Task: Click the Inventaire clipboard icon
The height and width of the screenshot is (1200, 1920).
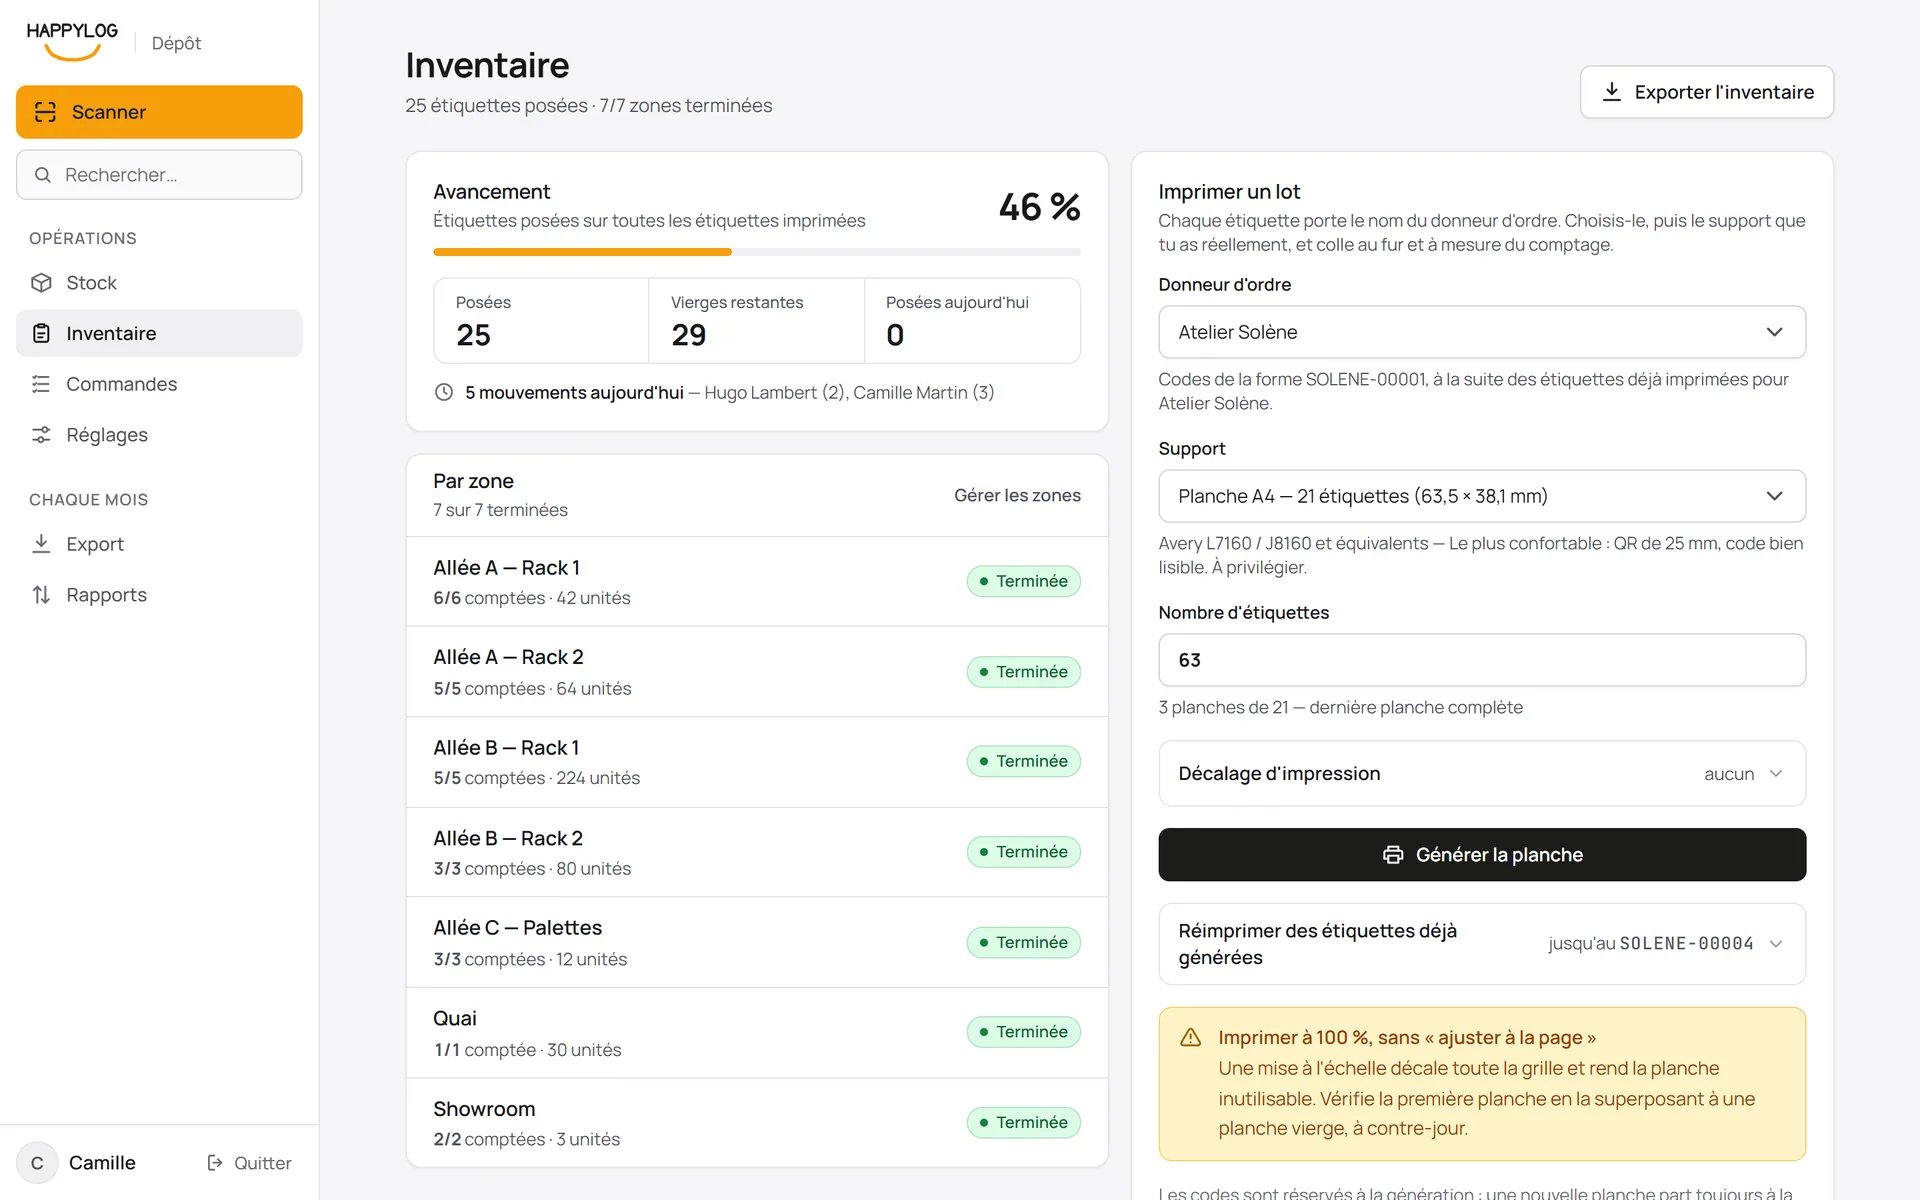Action: [41, 333]
